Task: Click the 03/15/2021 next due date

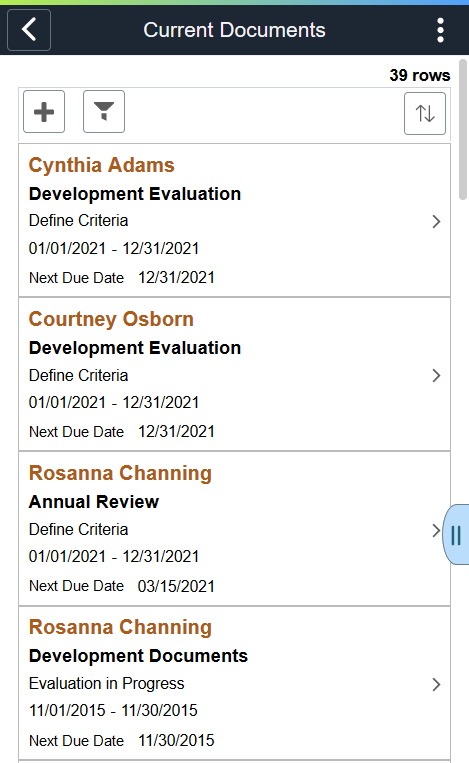Action: (176, 586)
